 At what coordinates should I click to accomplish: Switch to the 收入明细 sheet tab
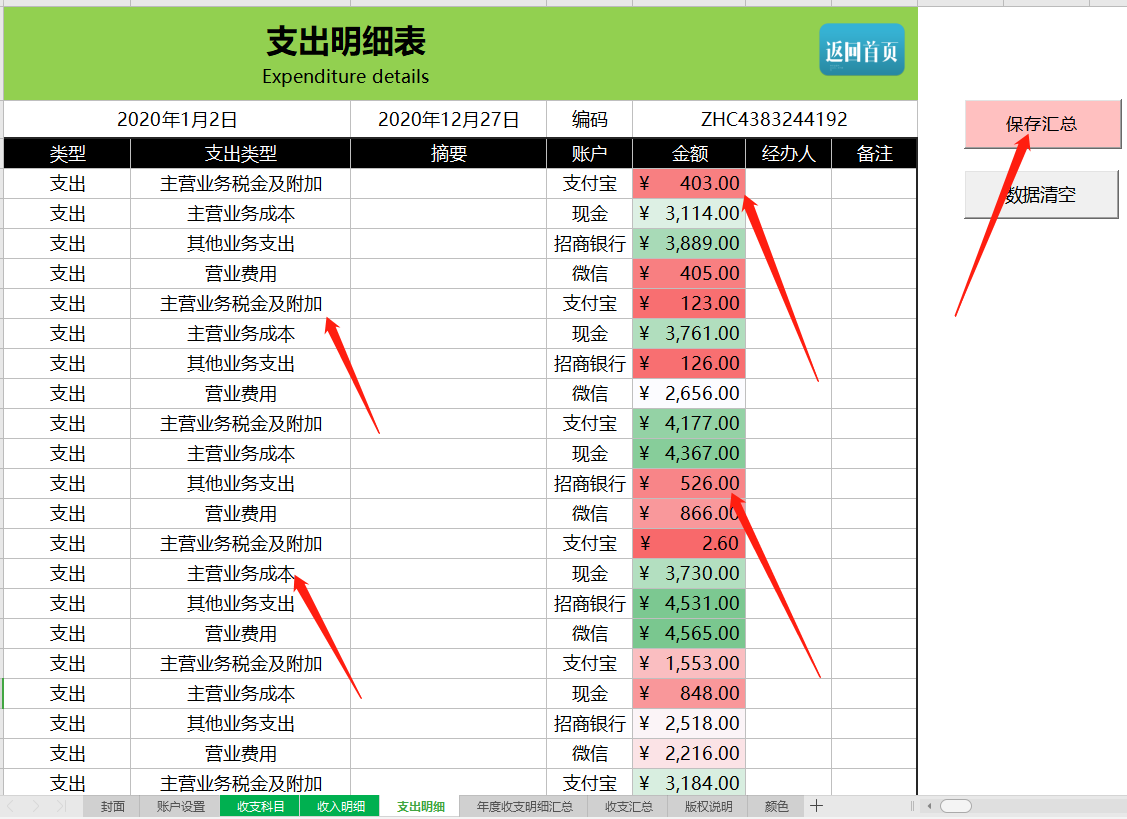click(x=340, y=805)
